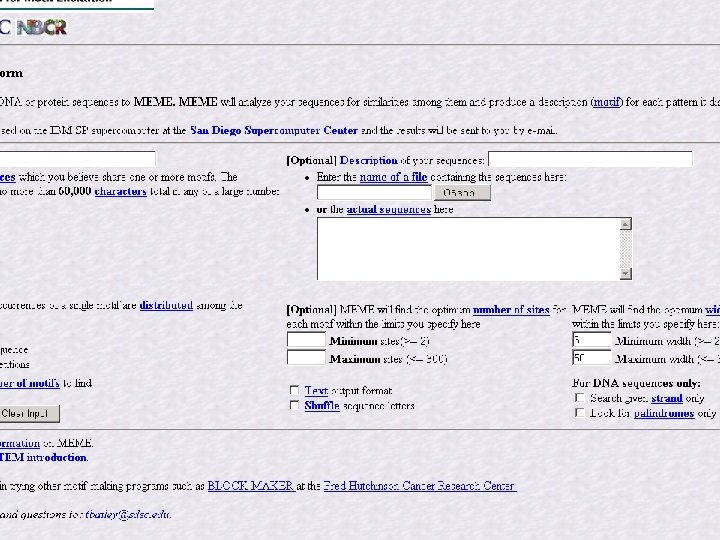Image resolution: width=720 pixels, height=540 pixels.
Task: Check Search given strand only
Action: pyautogui.click(x=580, y=398)
